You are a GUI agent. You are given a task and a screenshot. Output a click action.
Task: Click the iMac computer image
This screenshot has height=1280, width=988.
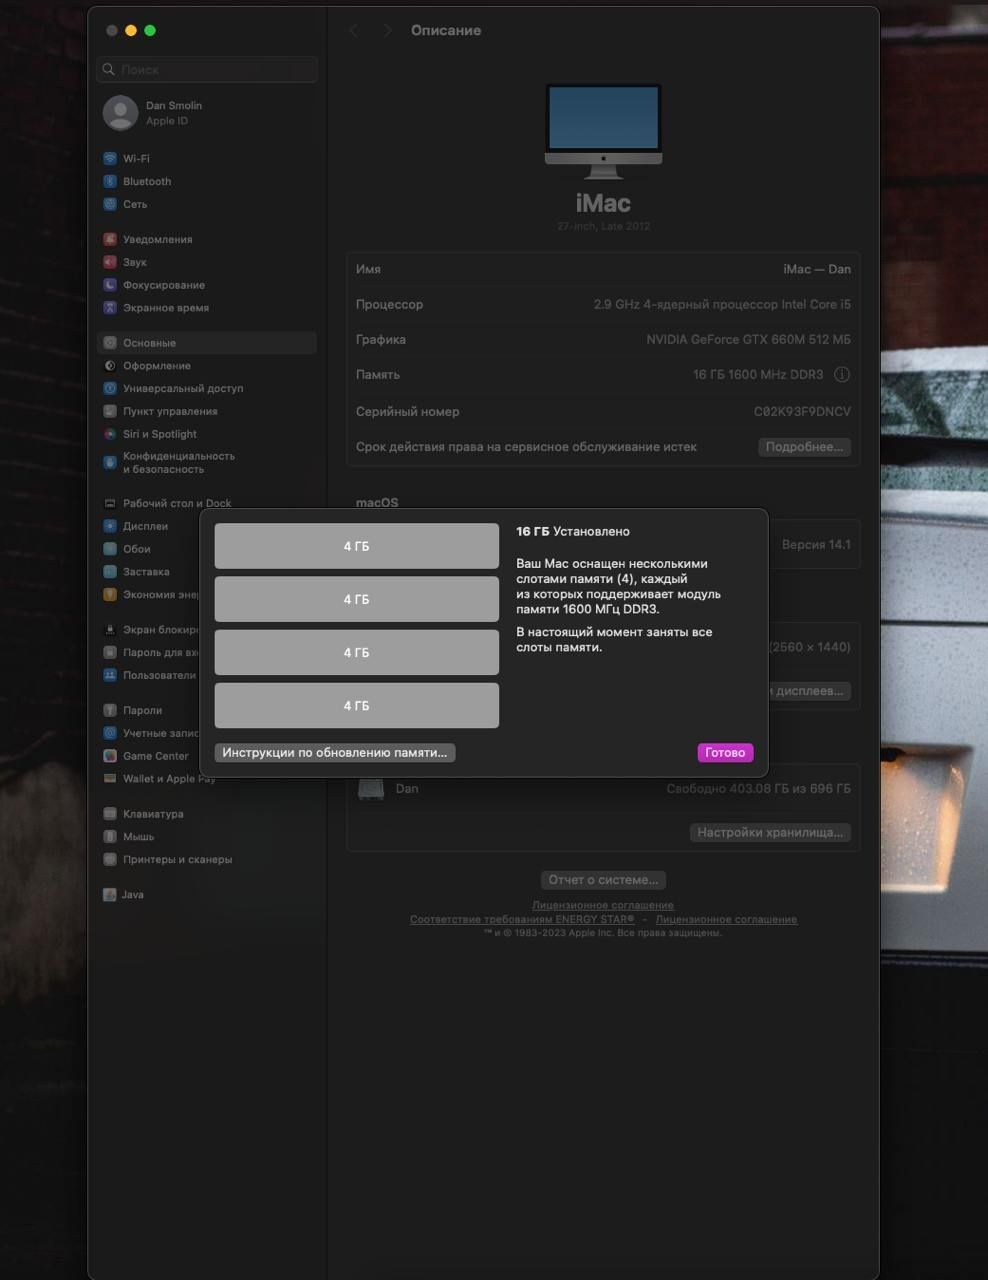click(603, 130)
